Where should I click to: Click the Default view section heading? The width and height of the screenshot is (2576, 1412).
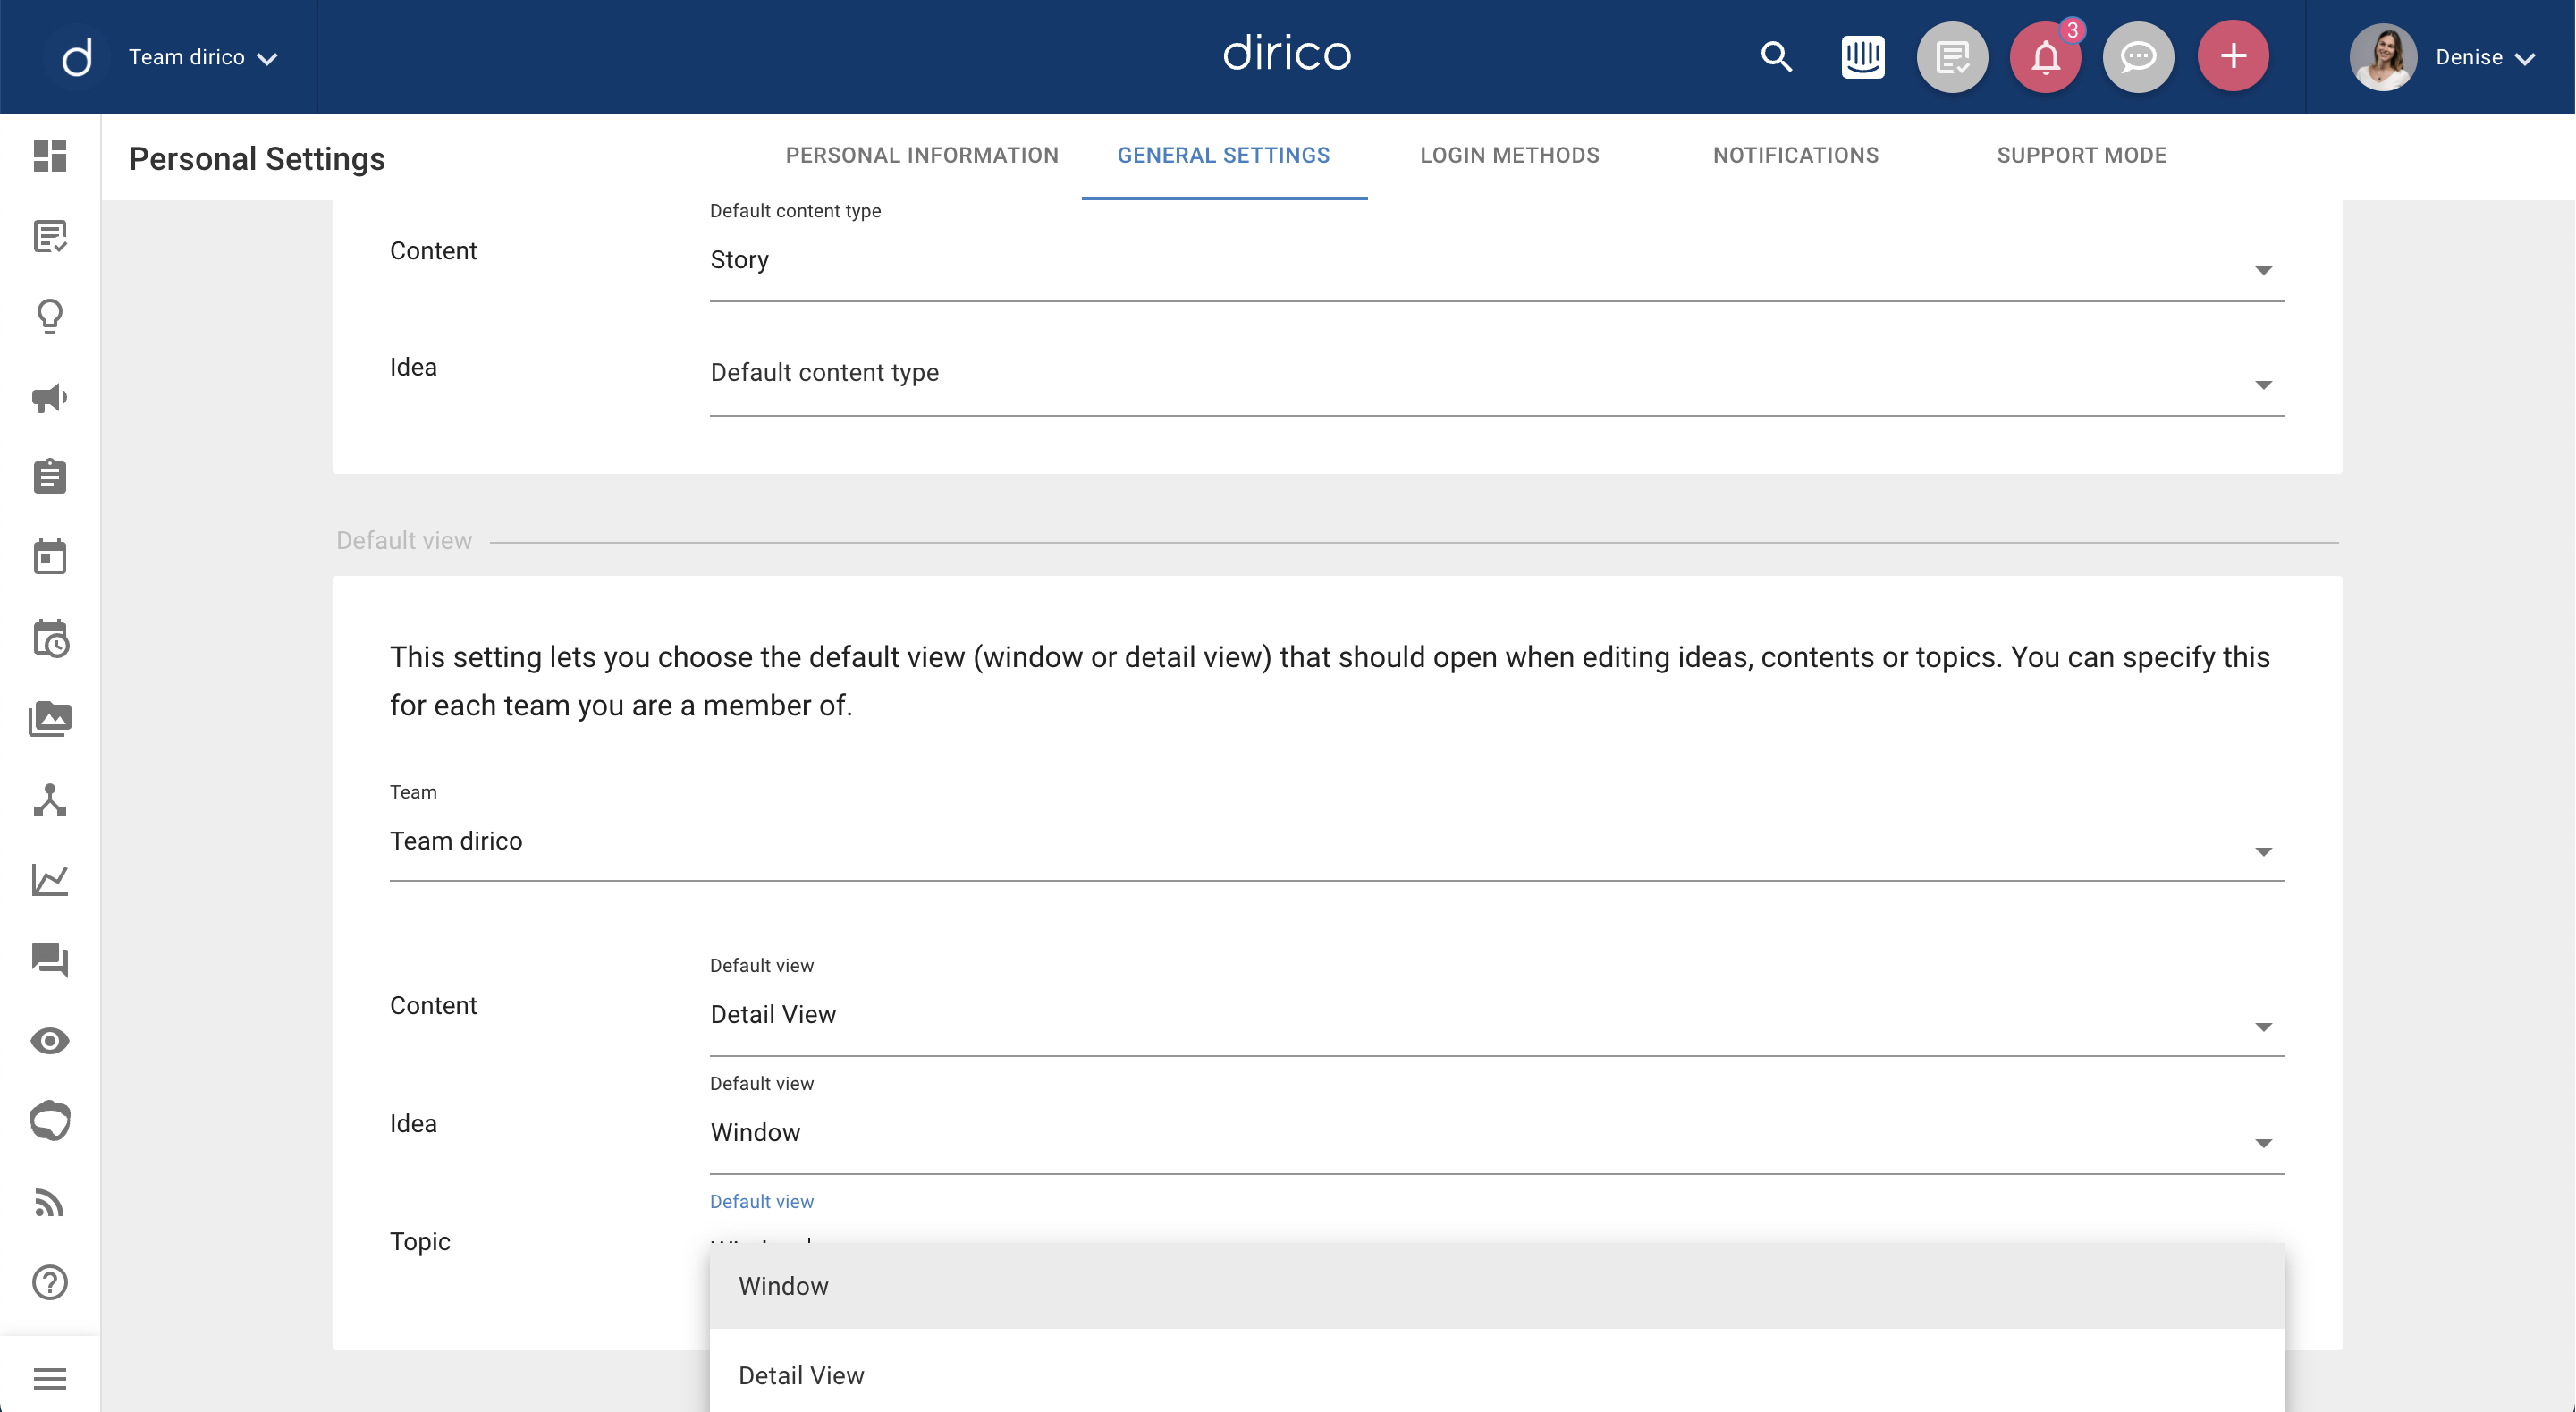pyautogui.click(x=404, y=541)
